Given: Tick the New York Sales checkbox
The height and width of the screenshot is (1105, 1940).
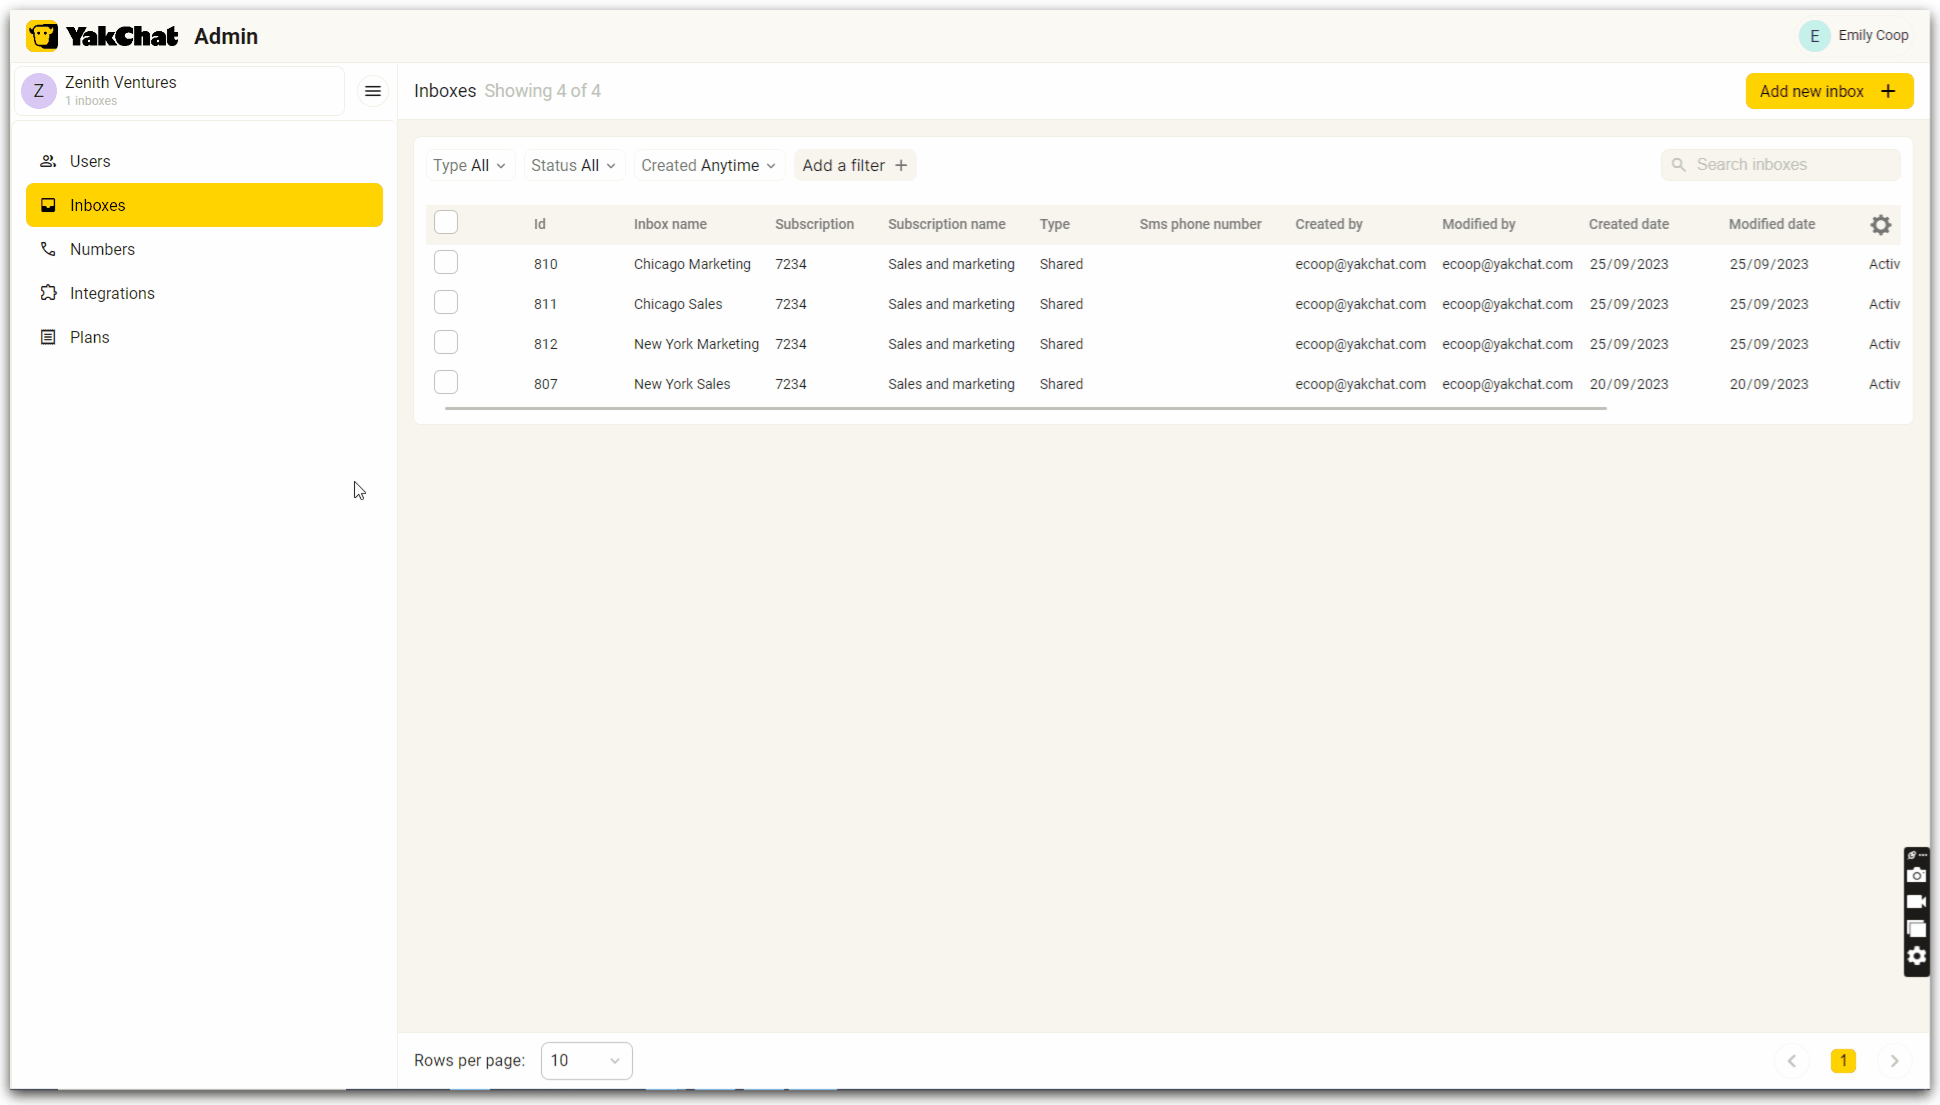Looking at the screenshot, I should (x=446, y=383).
